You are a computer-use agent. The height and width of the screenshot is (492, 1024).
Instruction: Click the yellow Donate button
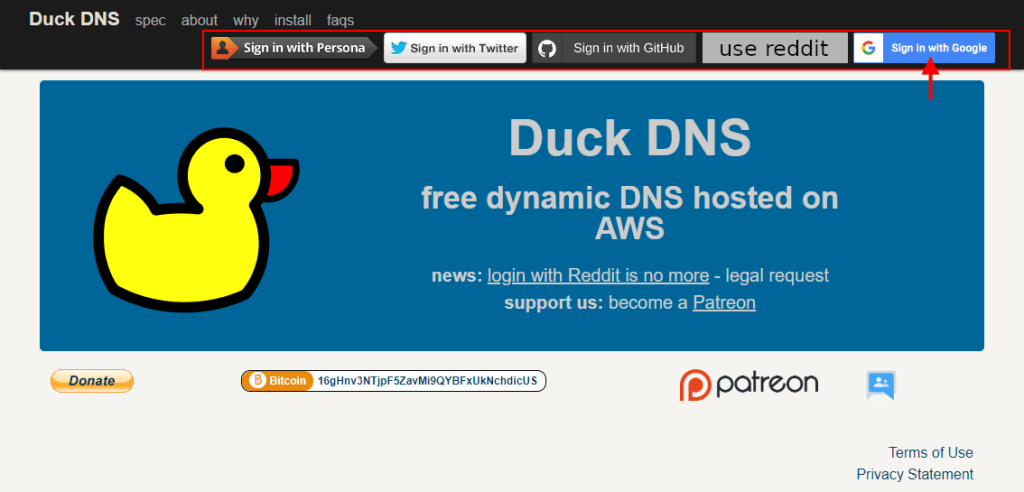[92, 381]
